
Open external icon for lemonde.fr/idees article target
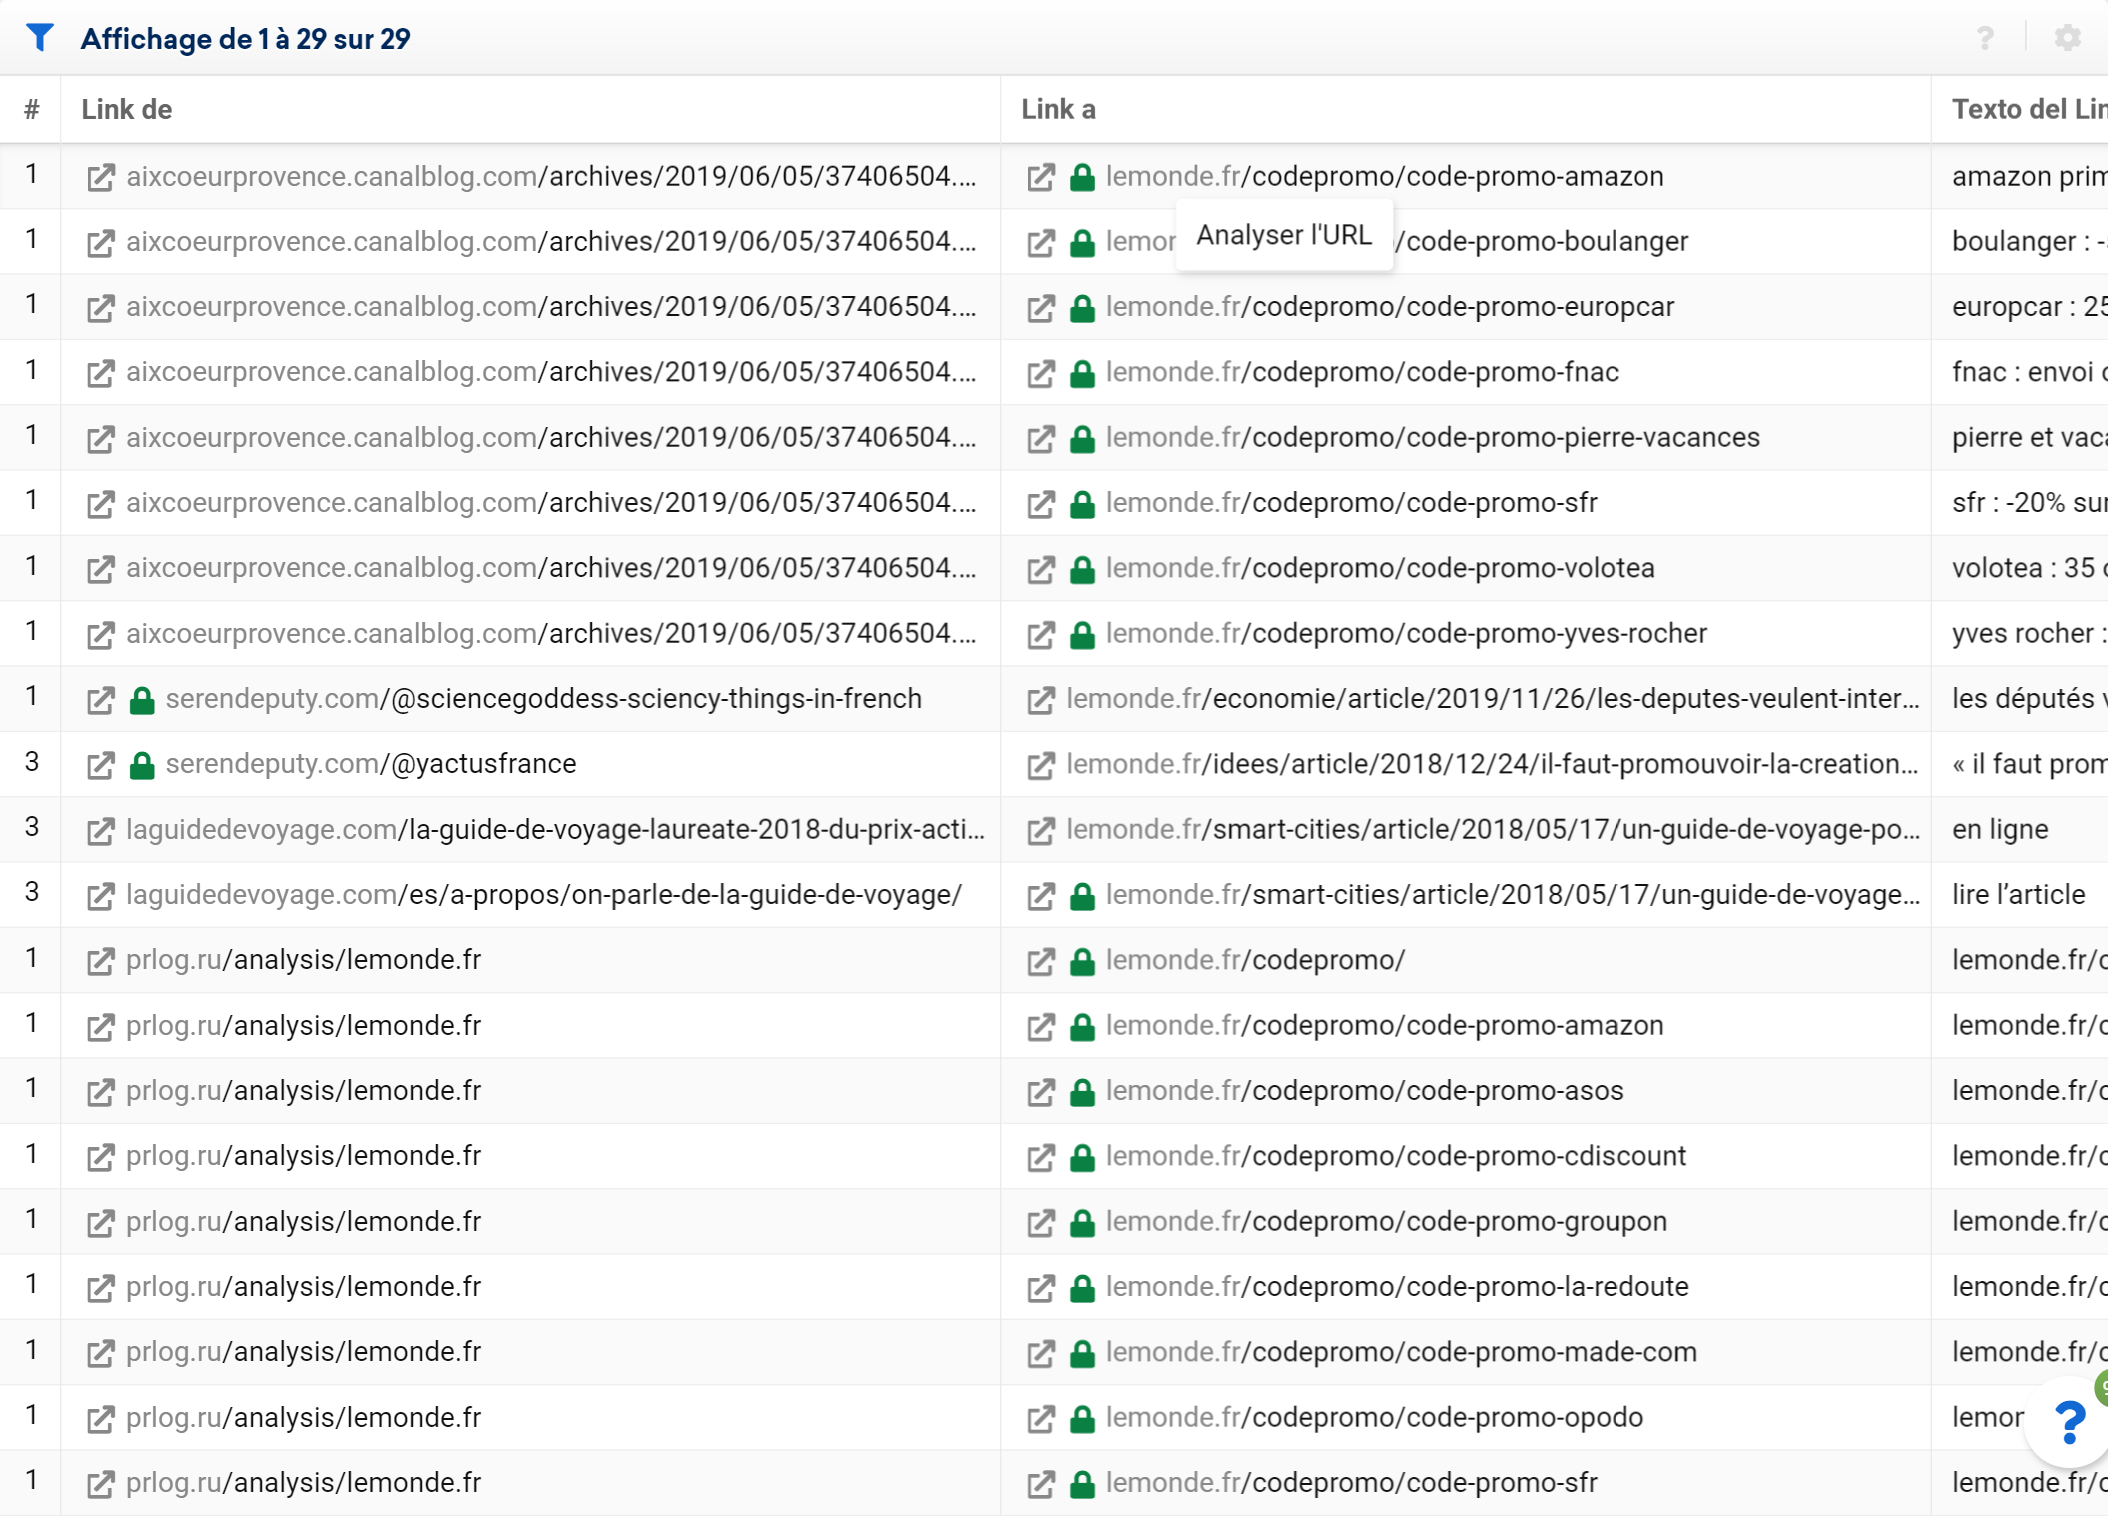click(x=1040, y=765)
